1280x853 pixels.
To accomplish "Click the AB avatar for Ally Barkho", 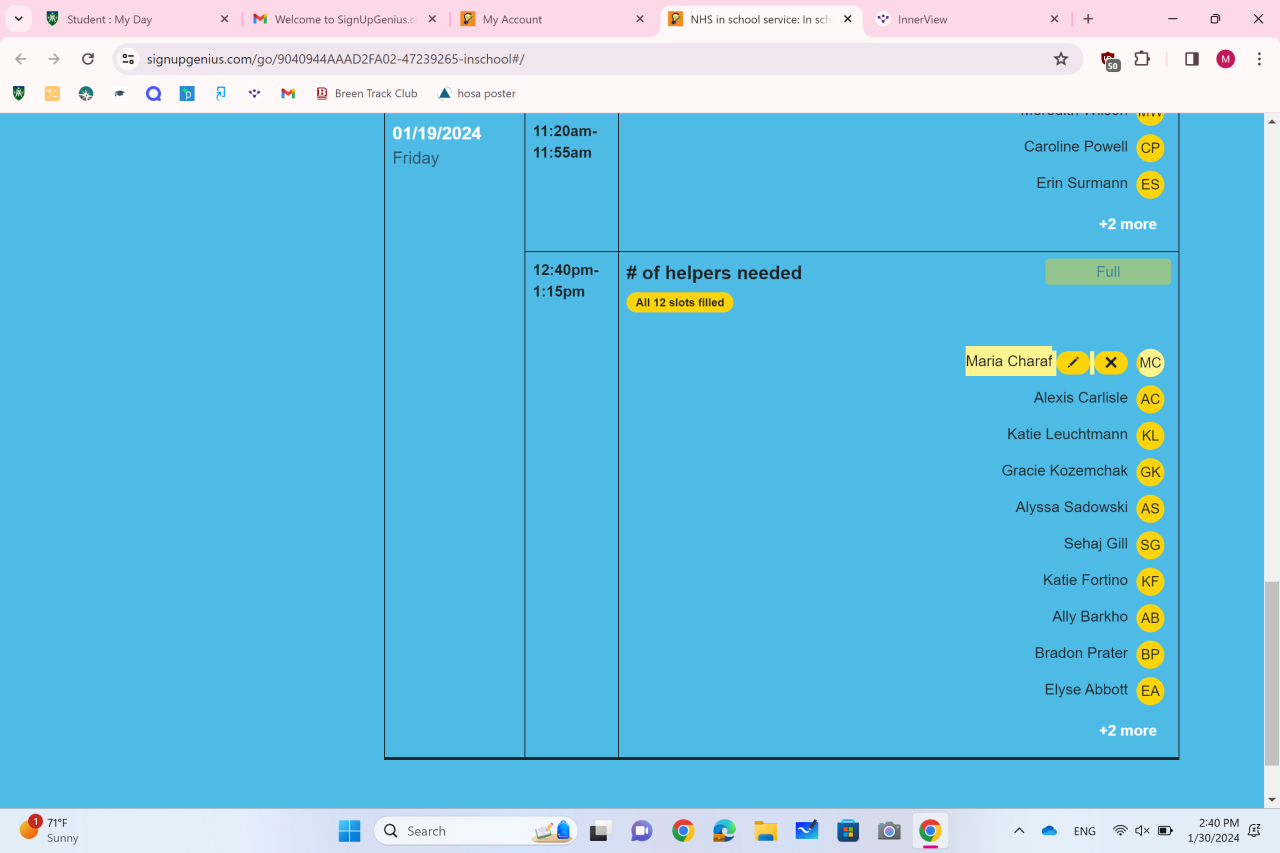I will click(x=1150, y=618).
